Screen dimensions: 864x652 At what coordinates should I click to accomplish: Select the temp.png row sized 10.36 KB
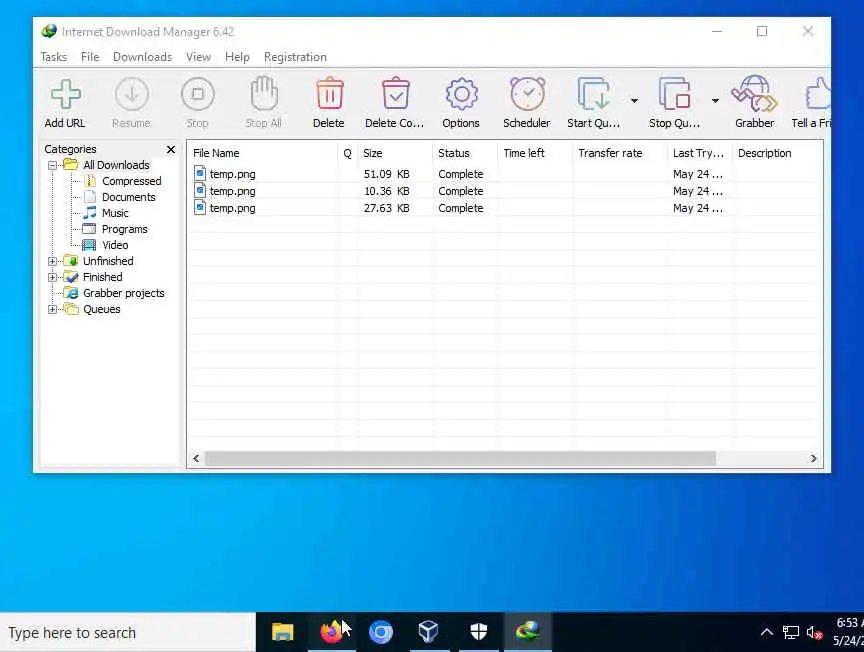tap(504, 191)
